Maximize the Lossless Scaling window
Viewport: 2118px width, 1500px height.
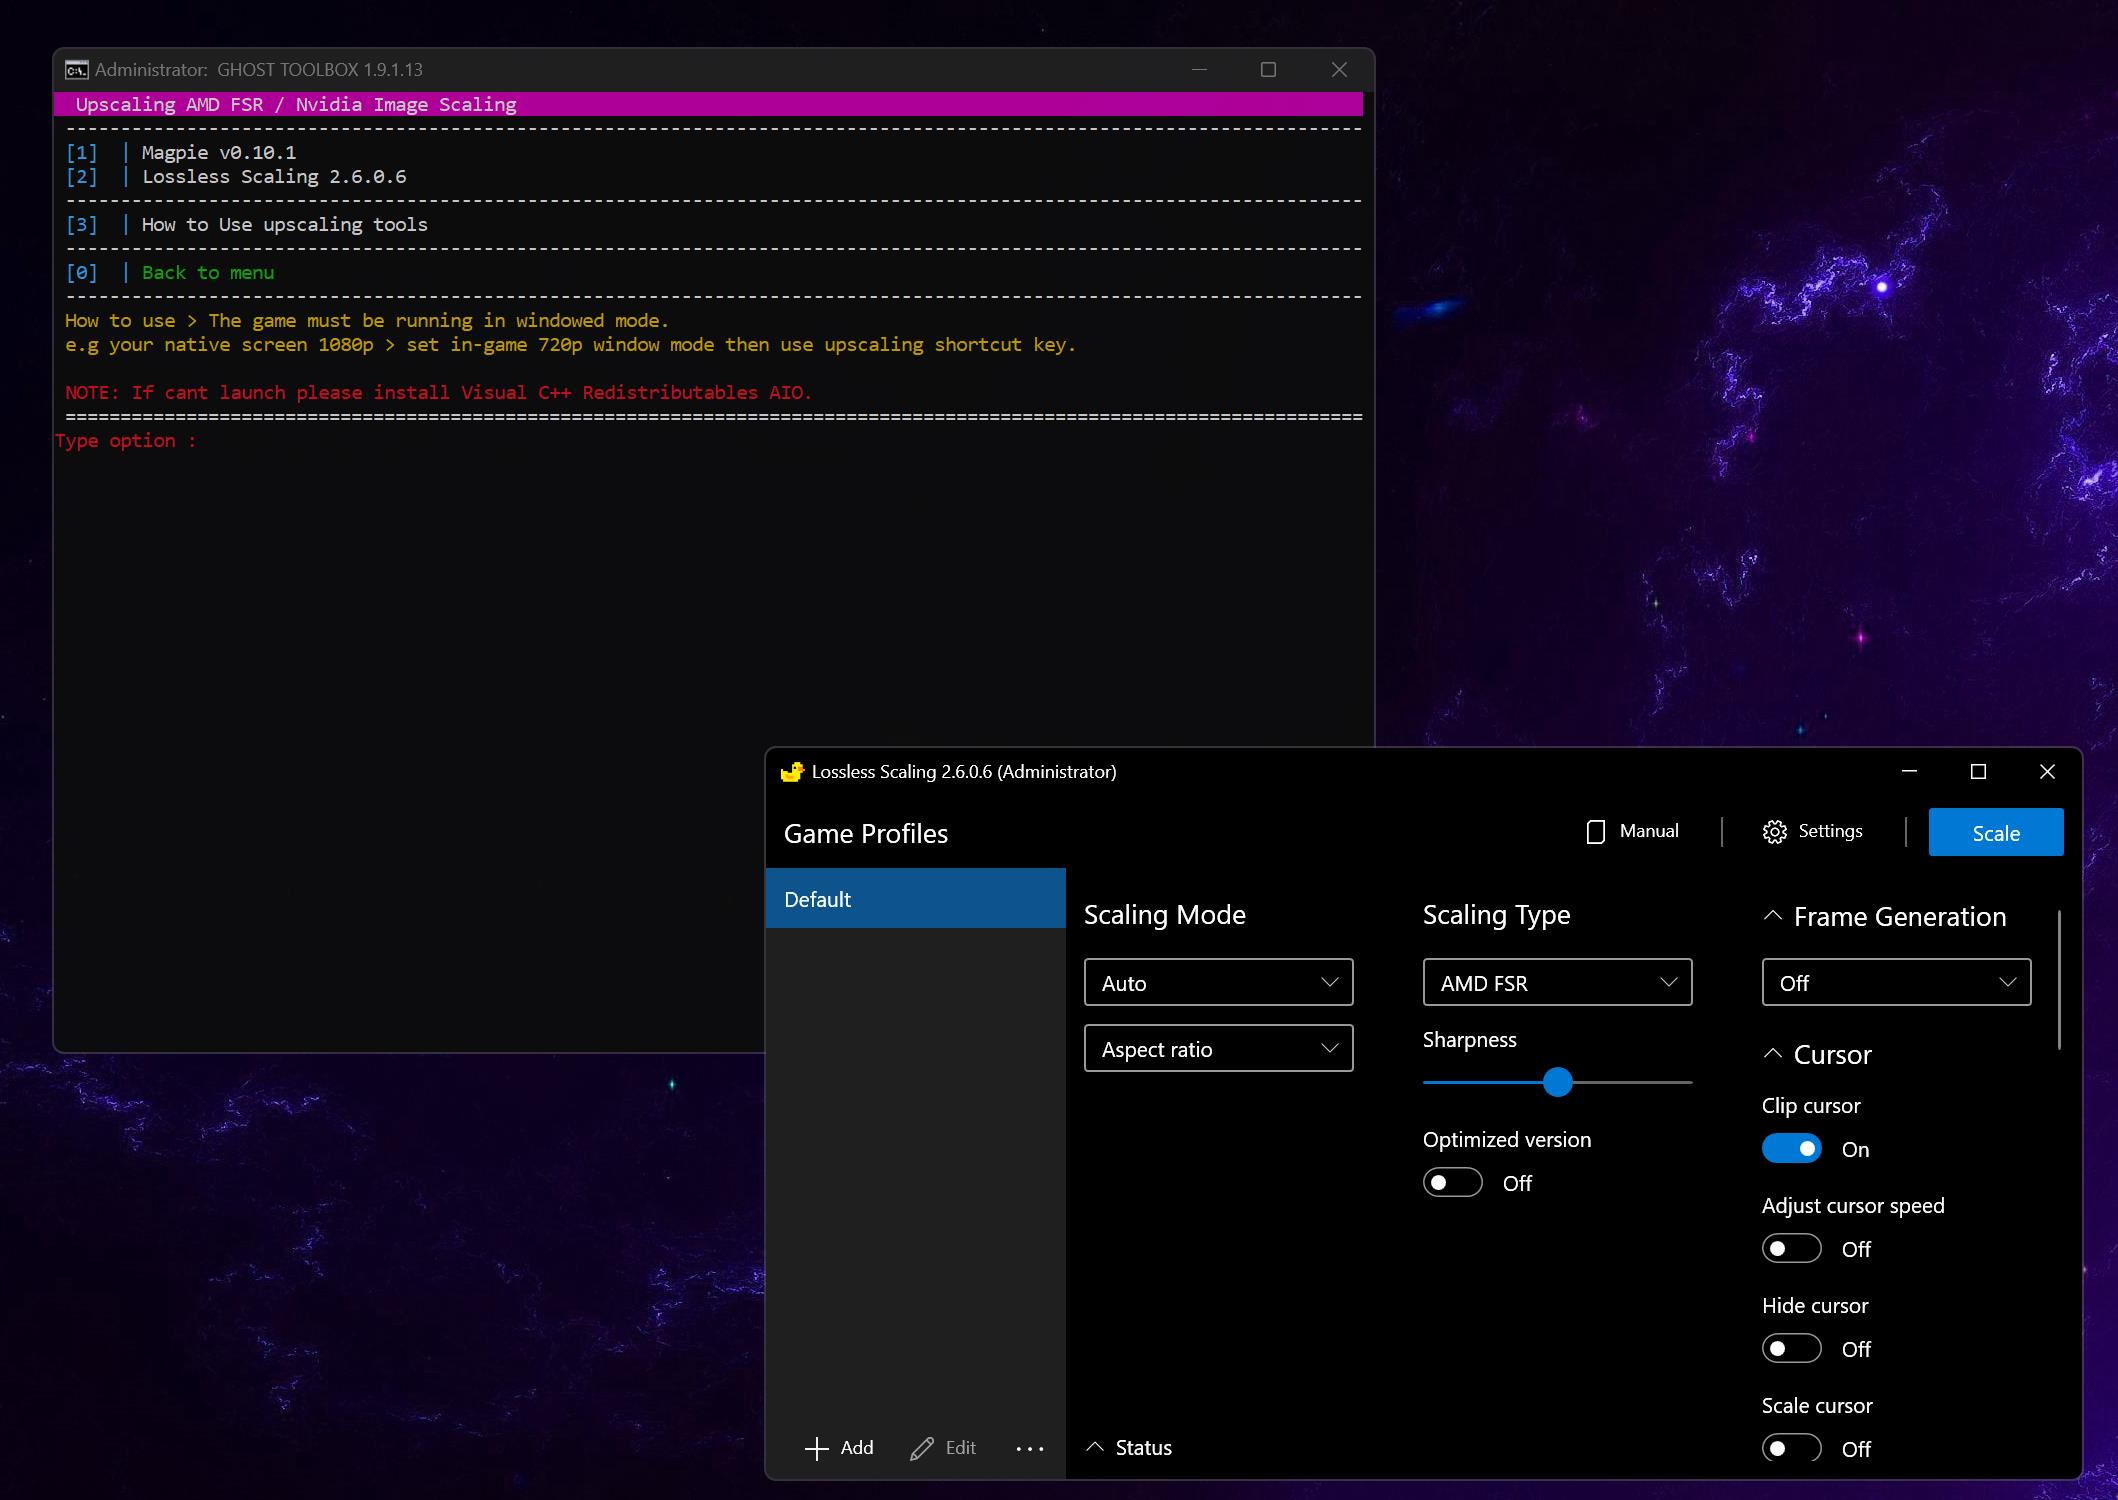1978,771
